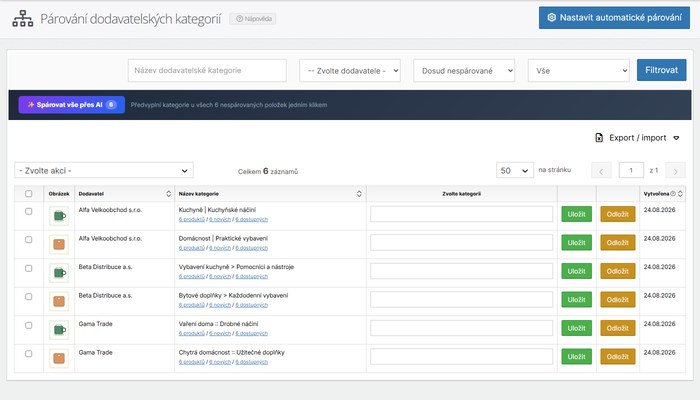
Task: Check the Chytrá domácnost row checkbox
Action: click(x=29, y=354)
